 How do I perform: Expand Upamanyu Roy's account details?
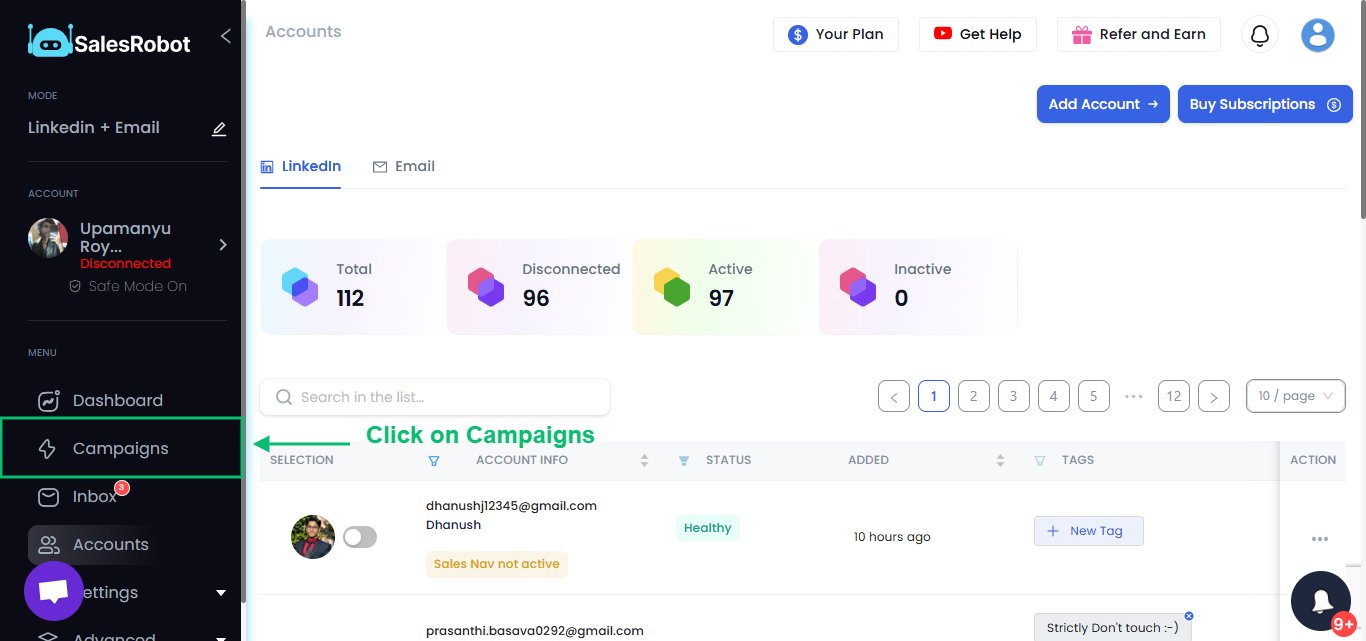[222, 244]
